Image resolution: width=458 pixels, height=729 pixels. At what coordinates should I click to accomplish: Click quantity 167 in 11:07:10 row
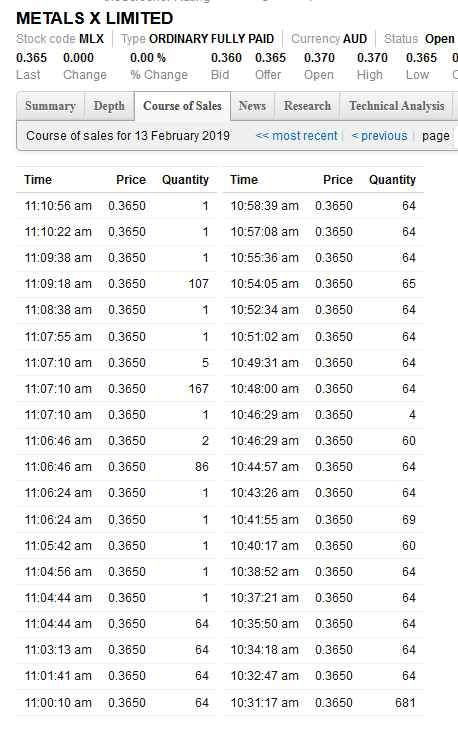(199, 389)
